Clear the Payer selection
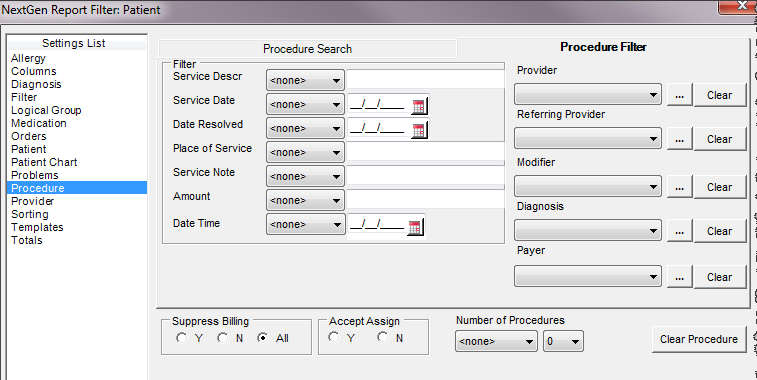Image resolution: width=757 pixels, height=380 pixels. tap(719, 277)
